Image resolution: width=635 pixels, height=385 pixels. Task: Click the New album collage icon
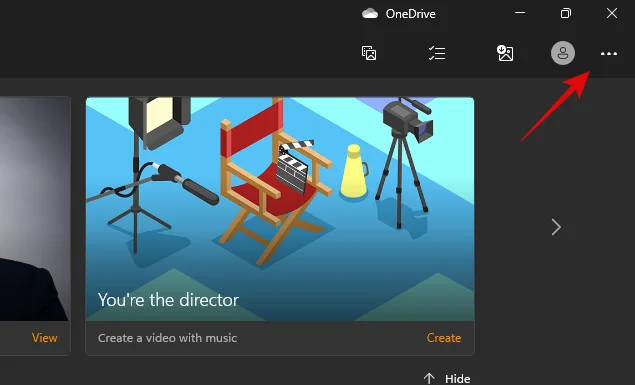[x=369, y=53]
